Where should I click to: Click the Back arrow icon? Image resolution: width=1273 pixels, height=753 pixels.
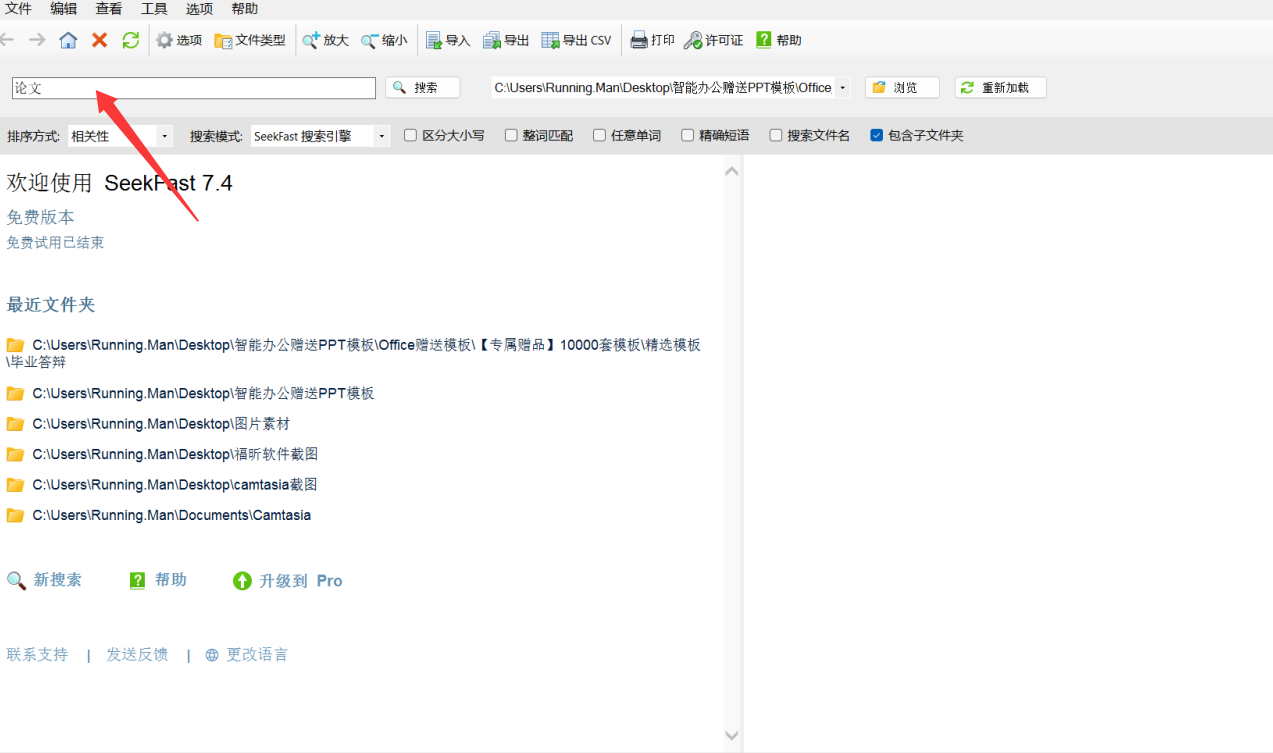[8, 40]
